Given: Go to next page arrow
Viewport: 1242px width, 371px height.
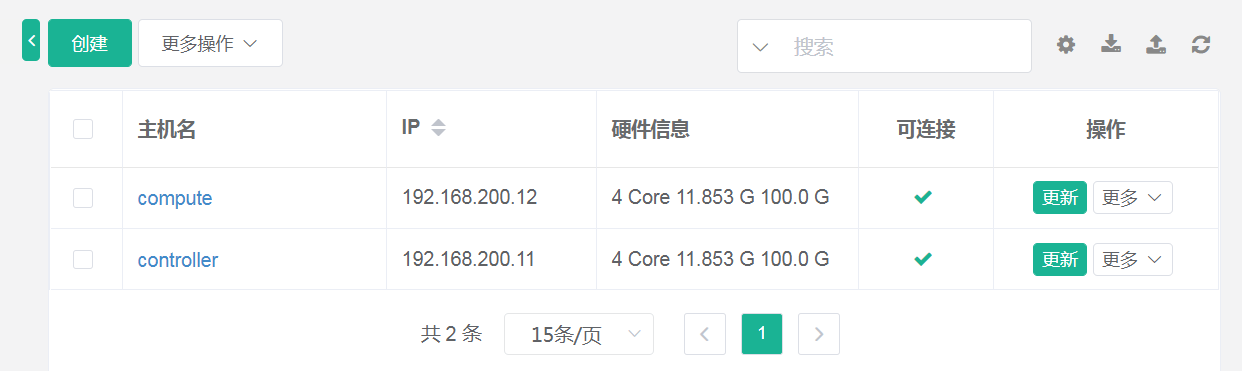Looking at the screenshot, I should click(819, 334).
